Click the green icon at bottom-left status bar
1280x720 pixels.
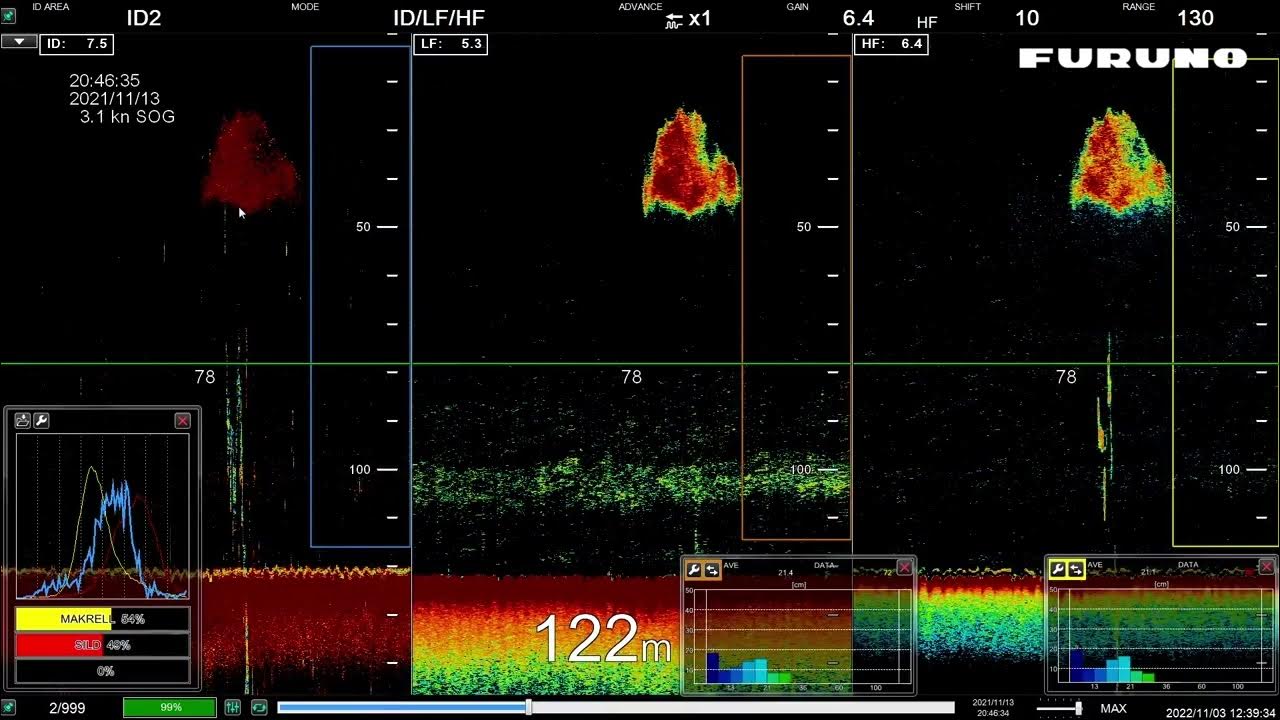point(8,708)
